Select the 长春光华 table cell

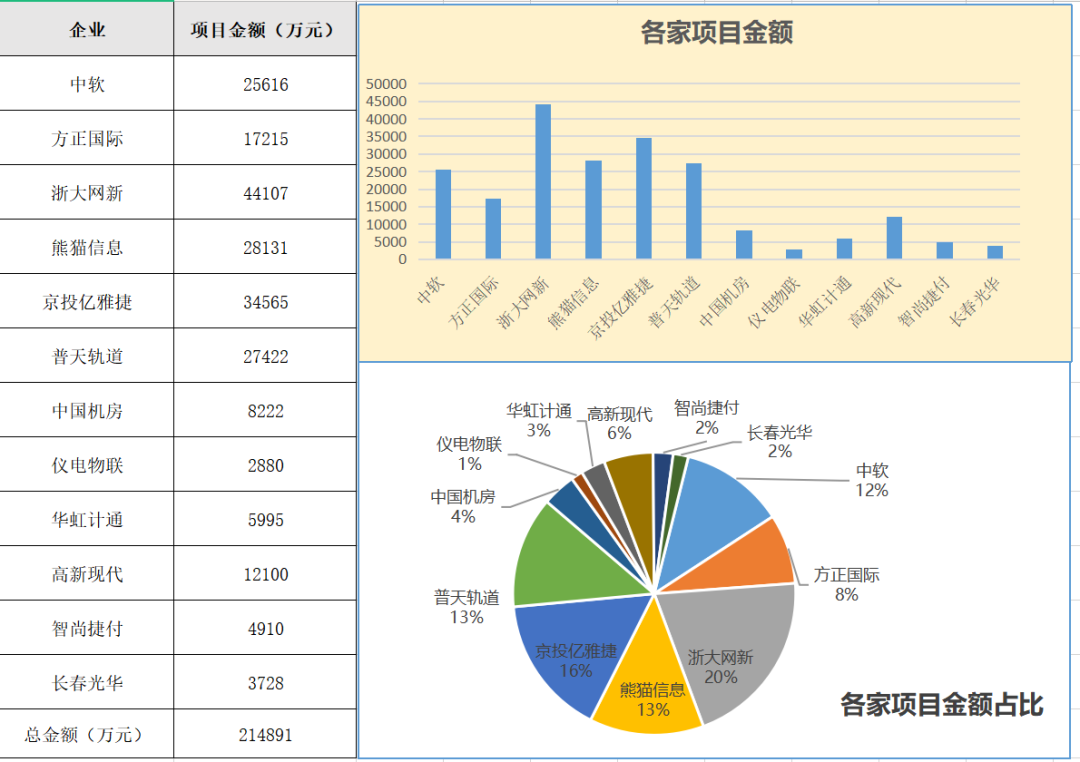tap(87, 682)
